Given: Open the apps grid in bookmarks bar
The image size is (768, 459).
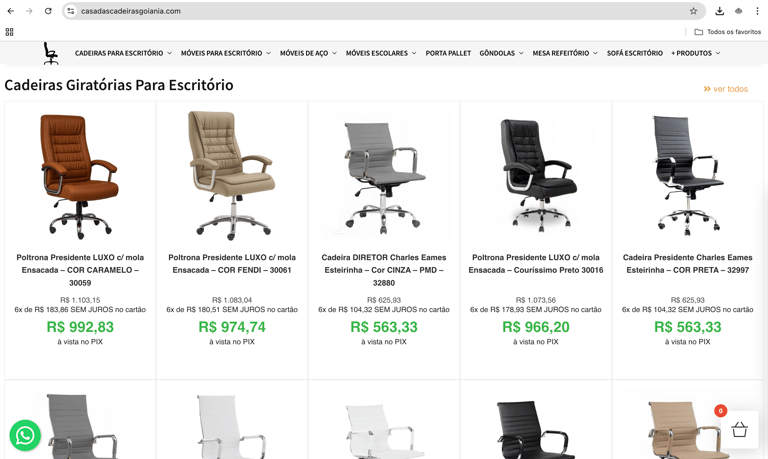Looking at the screenshot, I should (9, 32).
